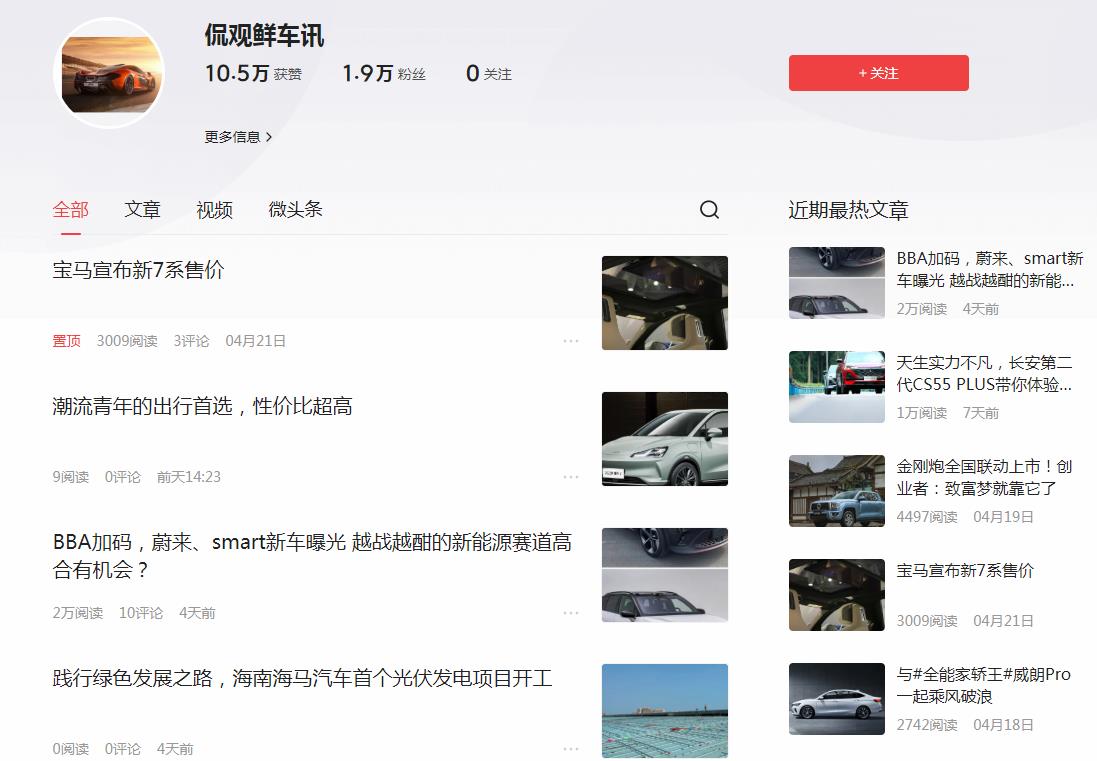
Task: Click the 1.9万 粉丝 followers count
Action: point(384,73)
